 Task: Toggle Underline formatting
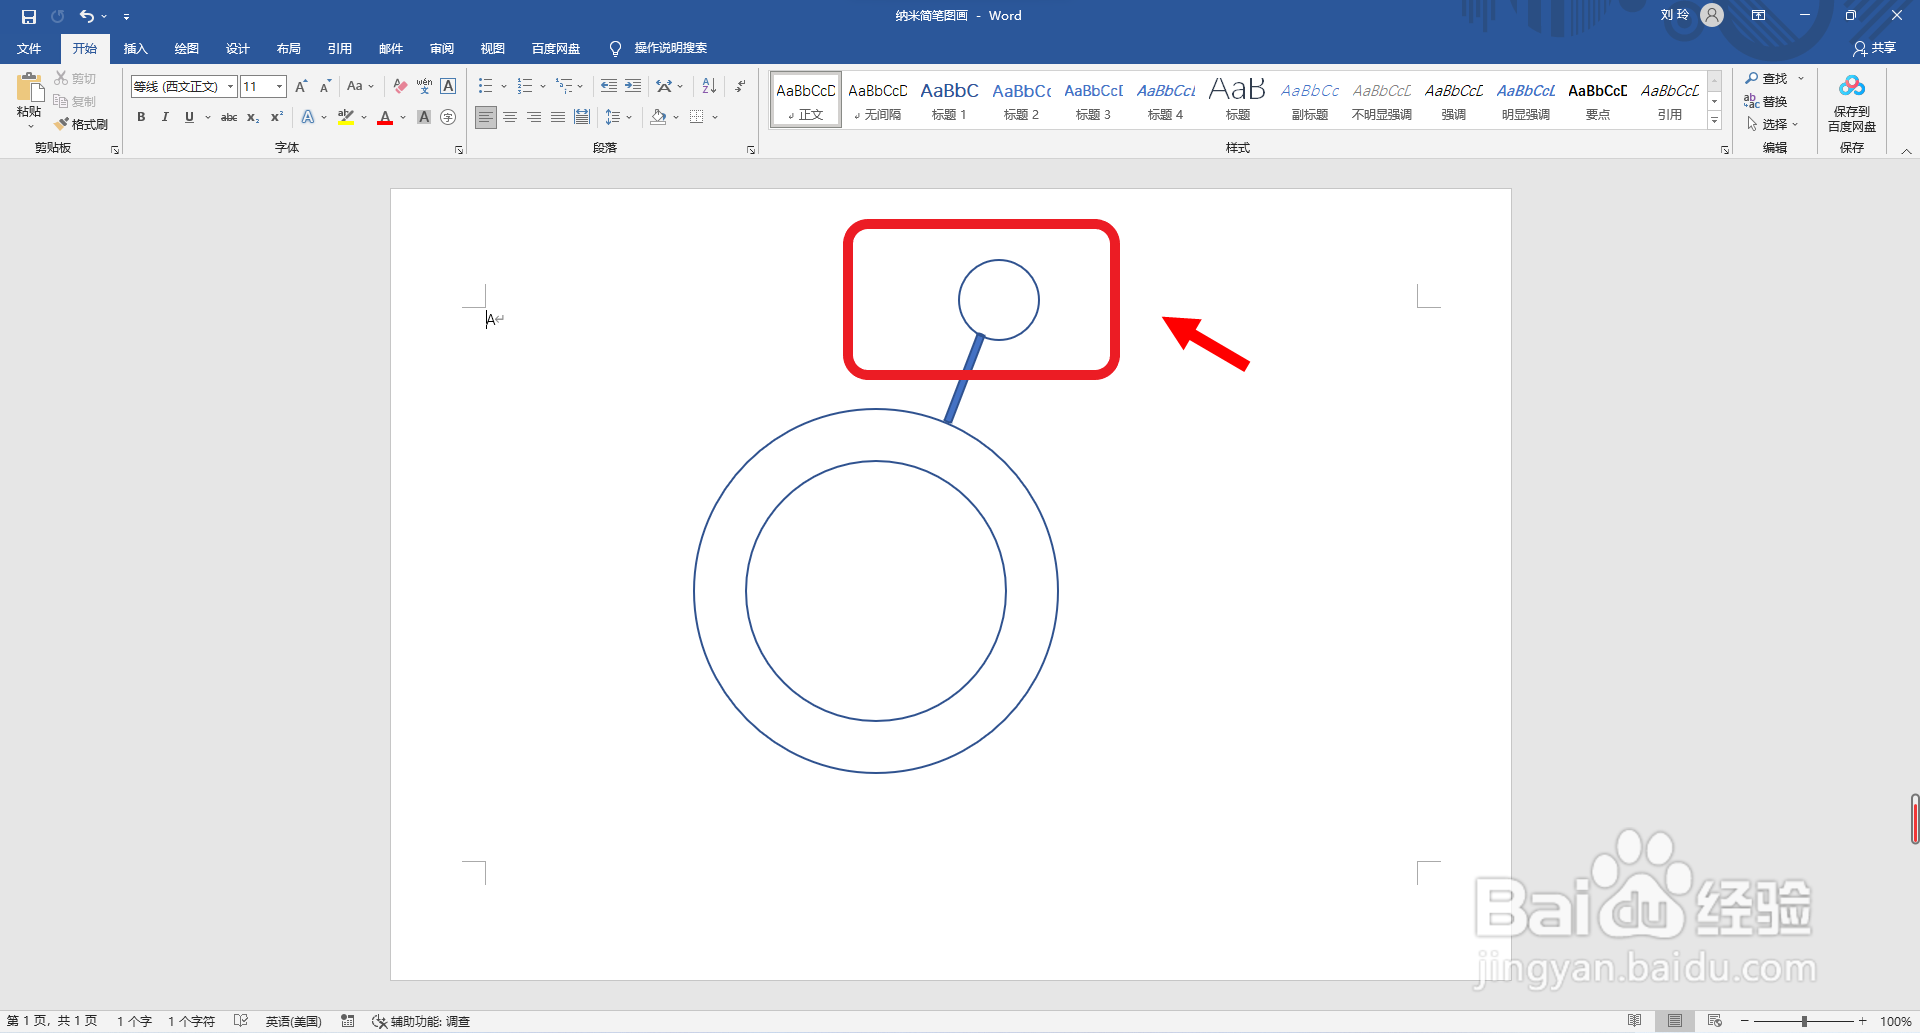[189, 117]
